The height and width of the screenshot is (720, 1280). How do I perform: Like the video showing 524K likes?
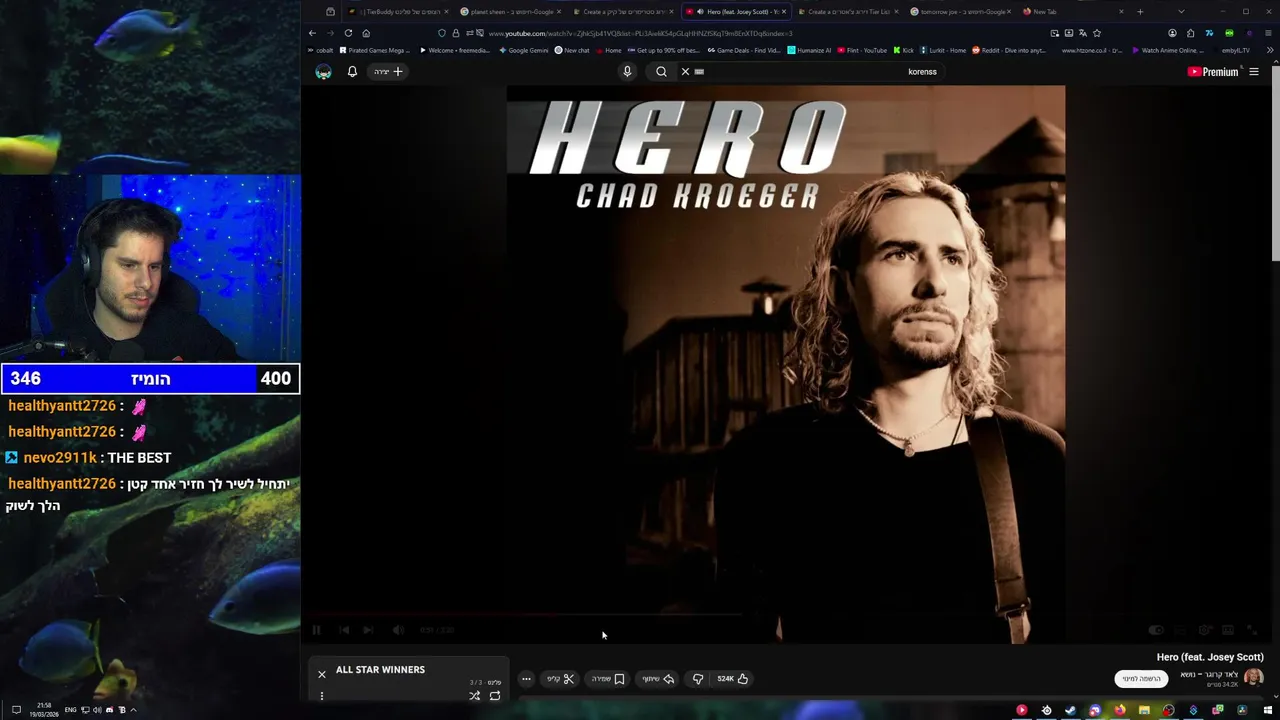pyautogui.click(x=733, y=679)
